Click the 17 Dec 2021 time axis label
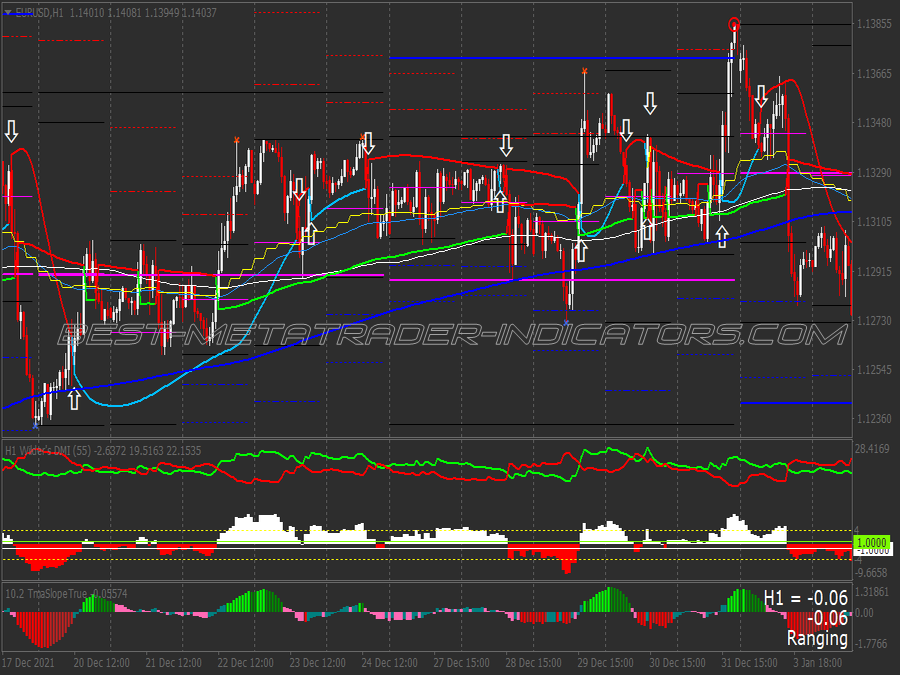900x675 pixels. 29,662
